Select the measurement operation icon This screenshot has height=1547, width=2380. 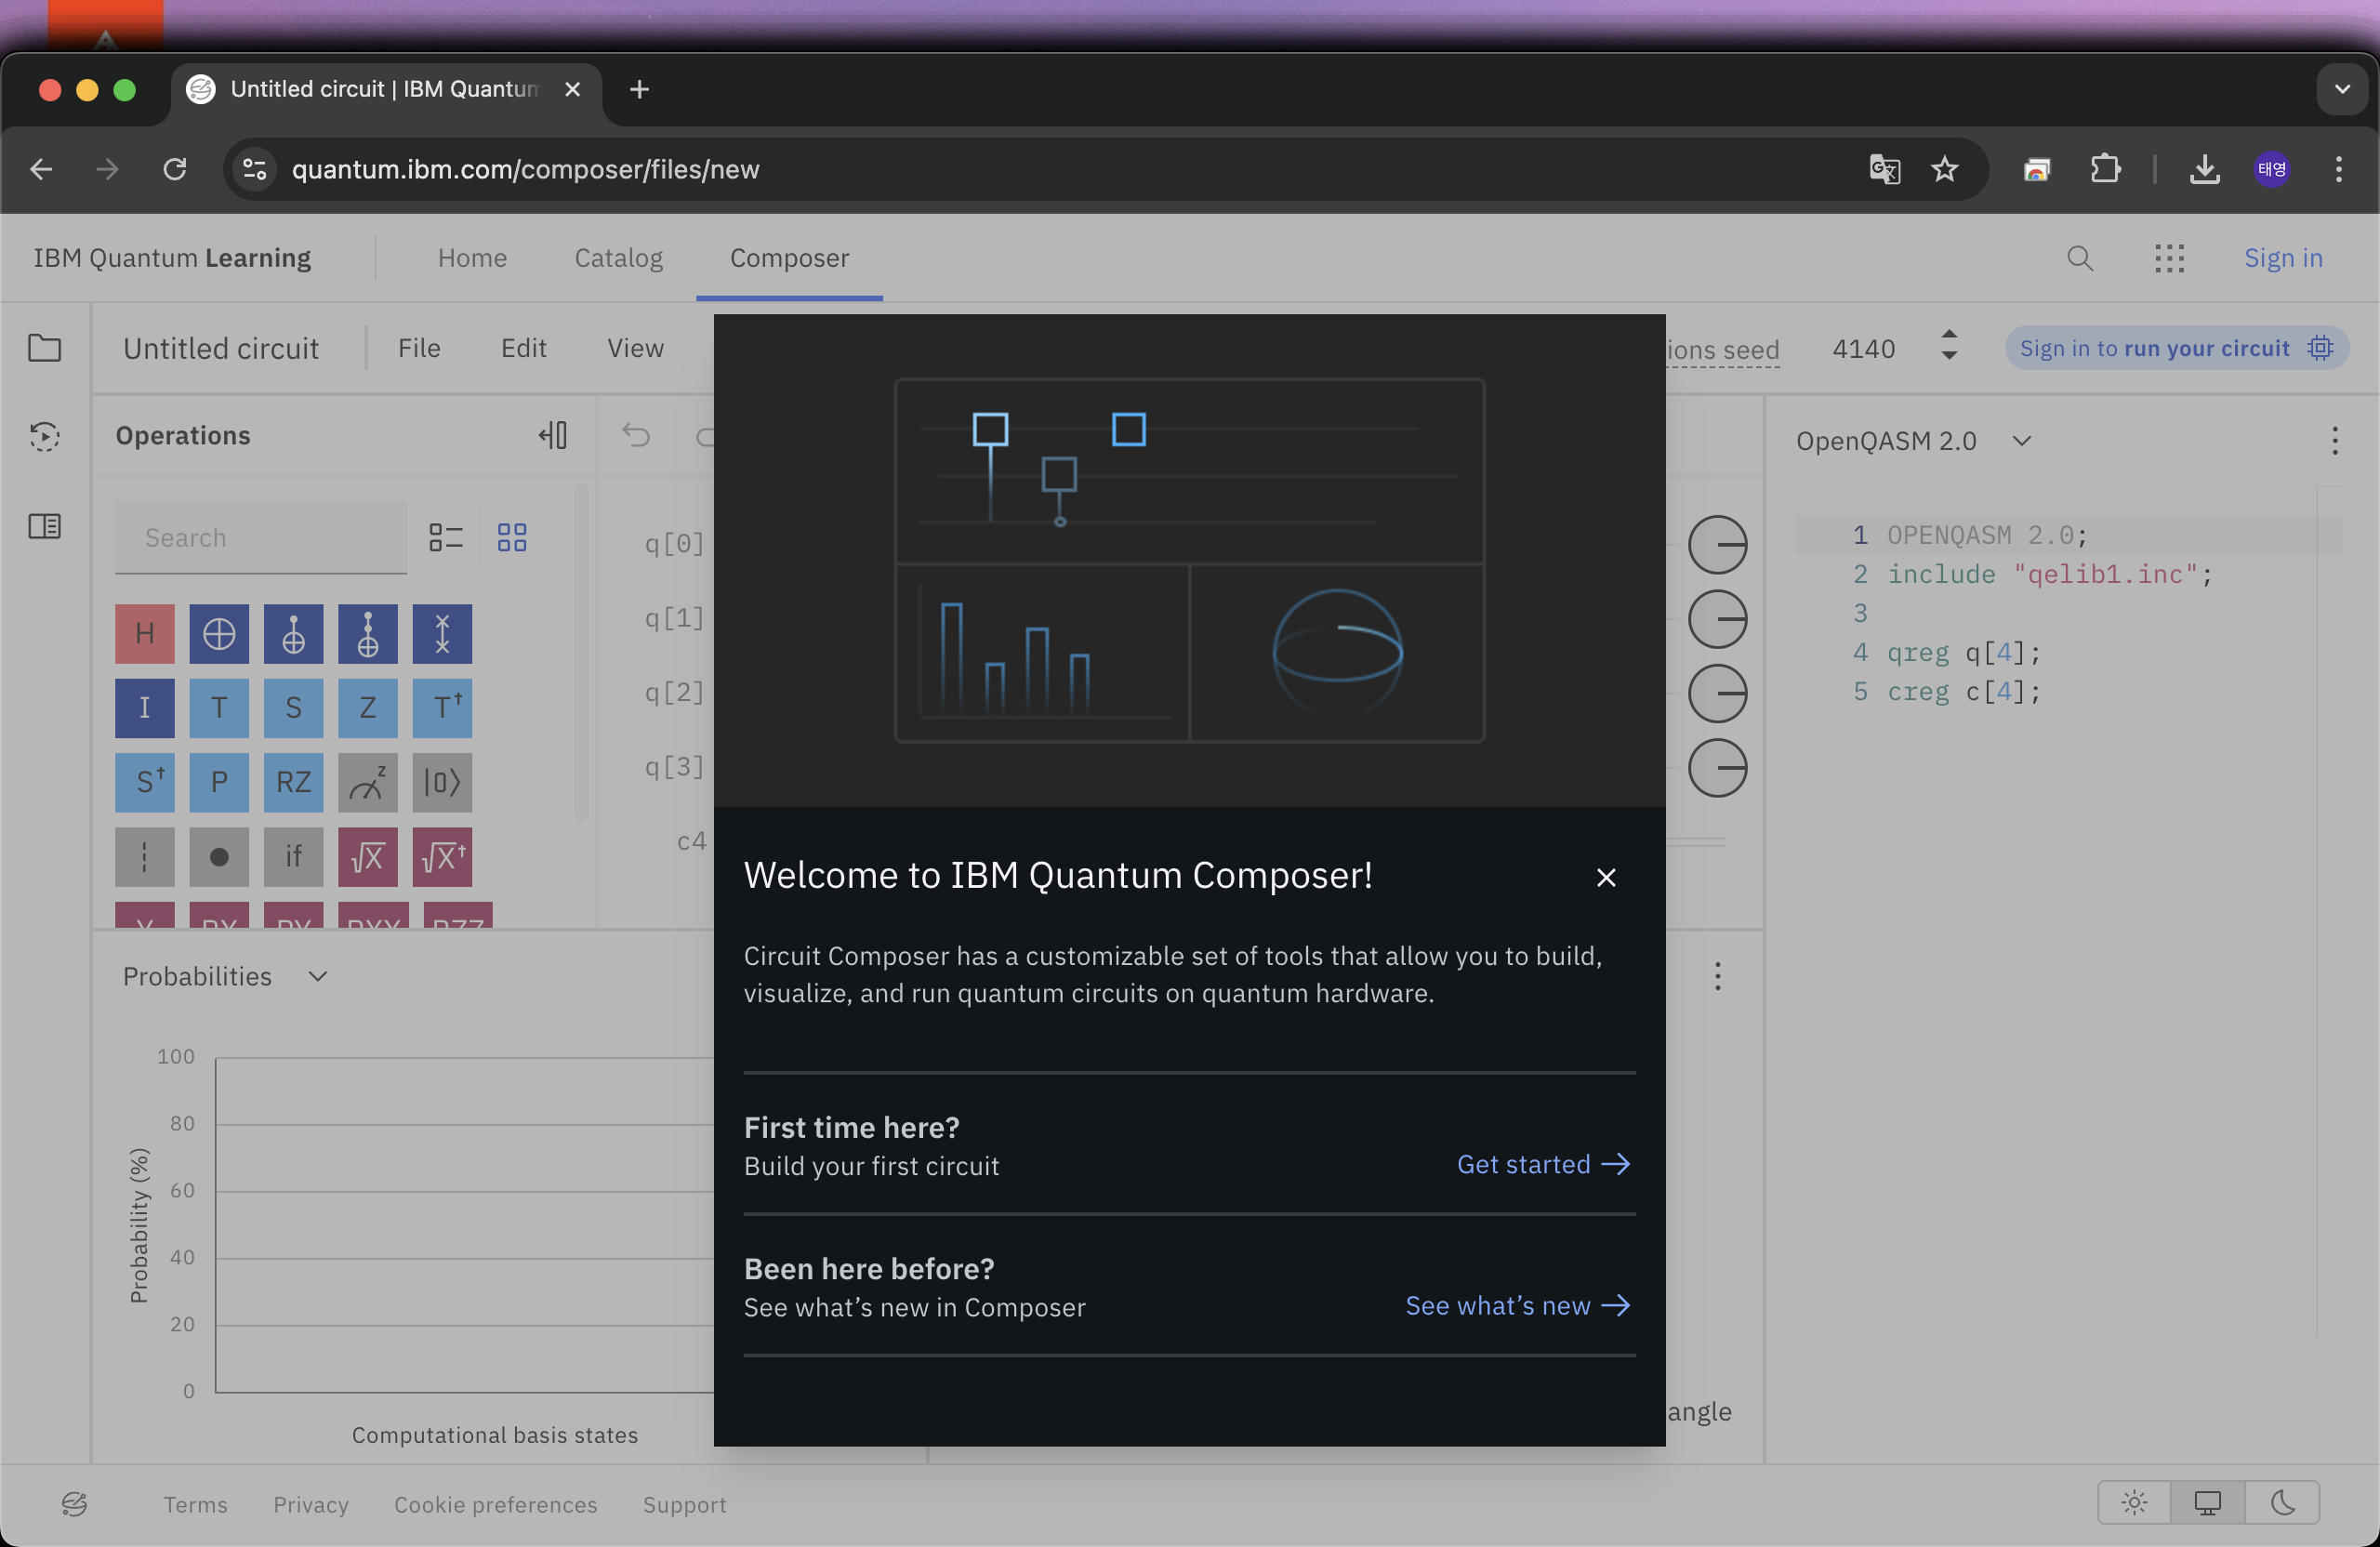point(368,782)
